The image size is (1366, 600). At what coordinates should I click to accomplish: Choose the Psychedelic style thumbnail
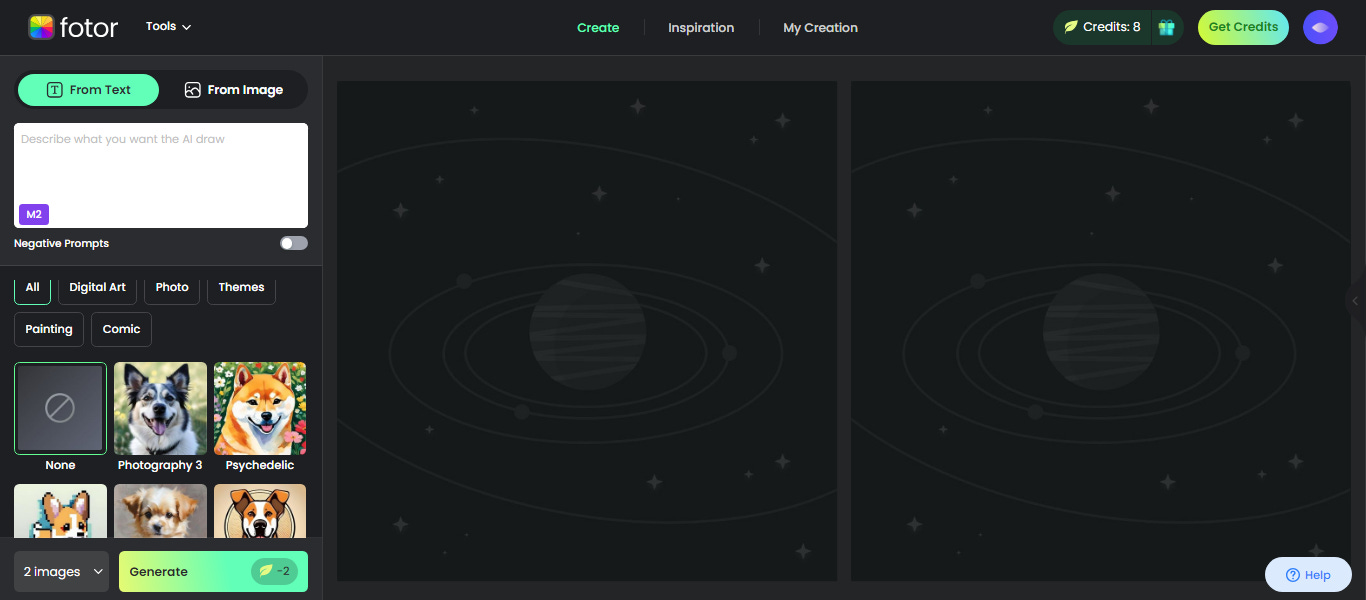(260, 408)
